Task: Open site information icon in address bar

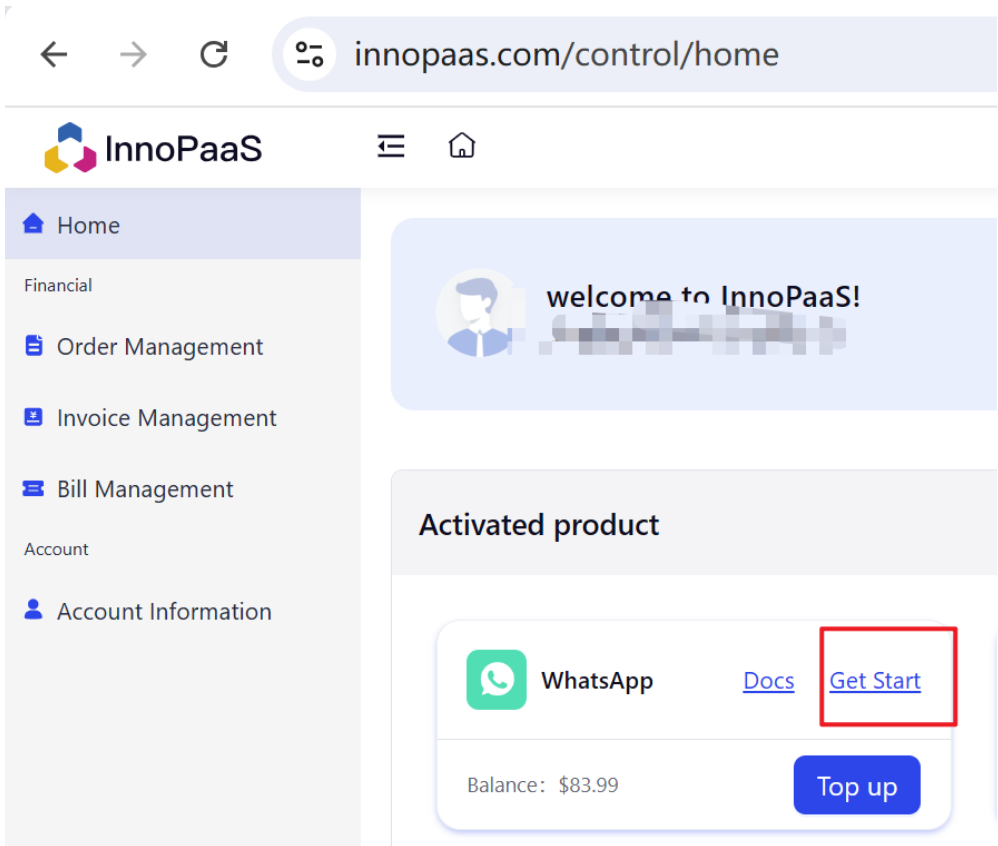Action: tap(309, 55)
